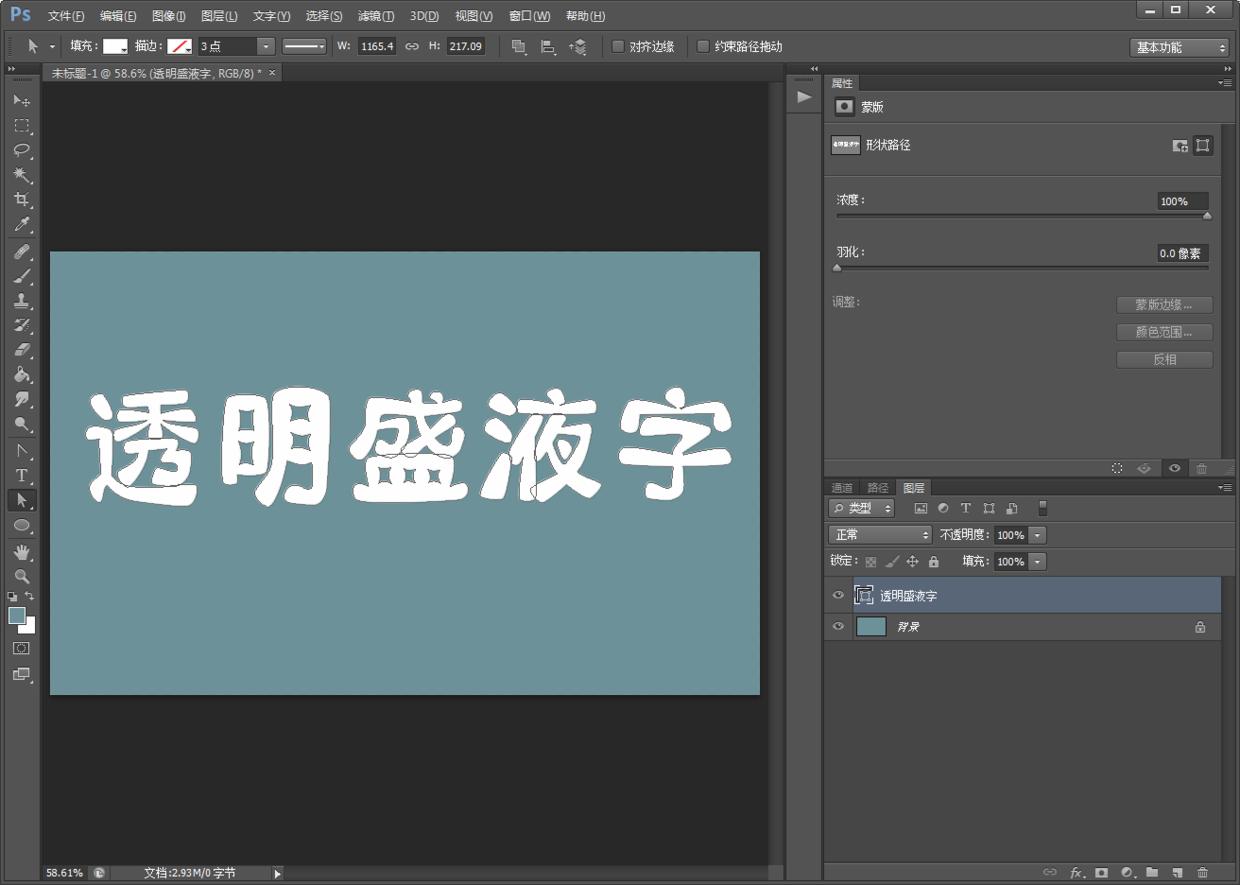Enable the 对齐边缘 checkbox
Image resolution: width=1240 pixels, height=885 pixels.
point(618,45)
